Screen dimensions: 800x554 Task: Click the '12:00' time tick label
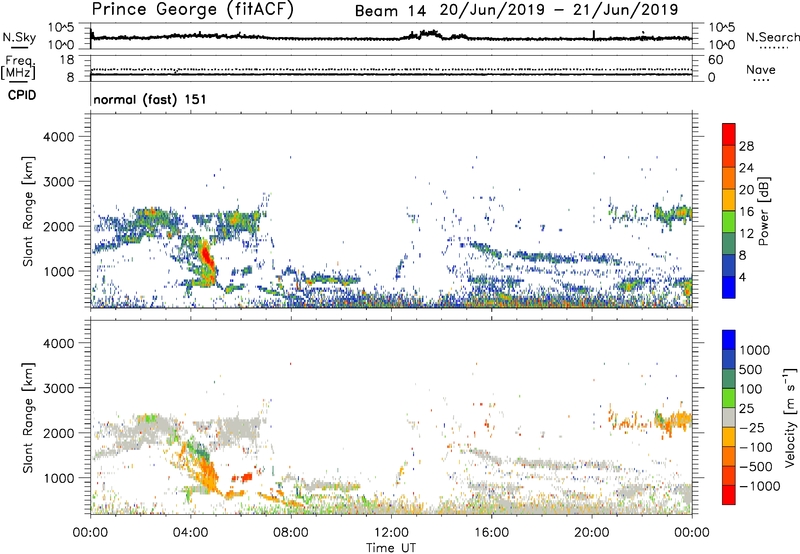coord(391,533)
